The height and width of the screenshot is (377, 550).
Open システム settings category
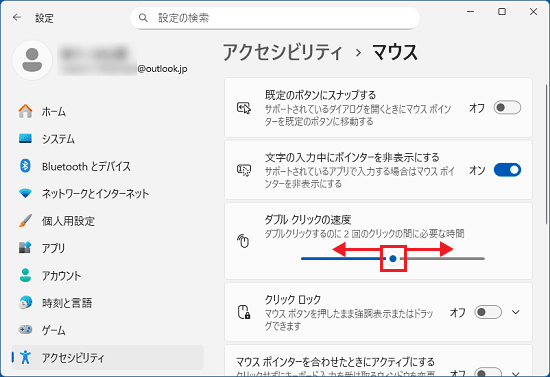click(x=108, y=139)
